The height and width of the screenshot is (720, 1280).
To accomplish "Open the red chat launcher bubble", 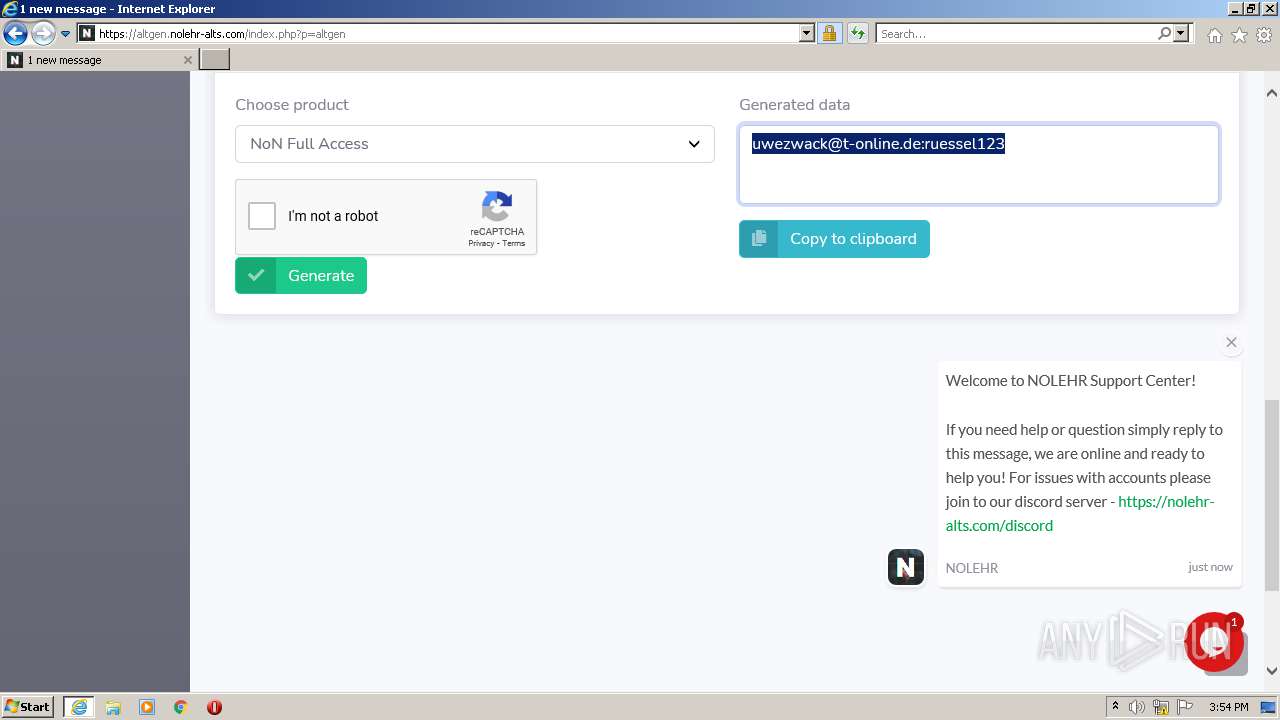I will tap(1214, 642).
